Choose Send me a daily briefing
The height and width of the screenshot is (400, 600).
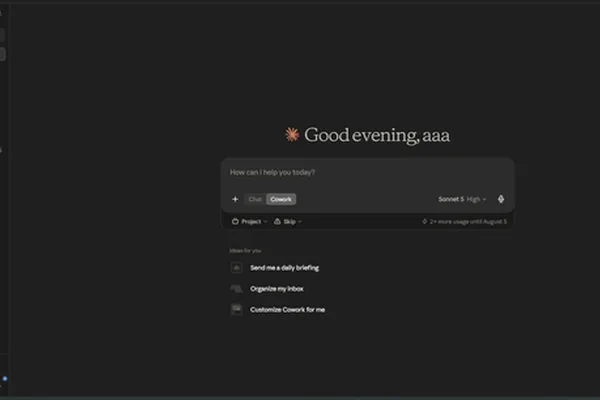tap(284, 268)
